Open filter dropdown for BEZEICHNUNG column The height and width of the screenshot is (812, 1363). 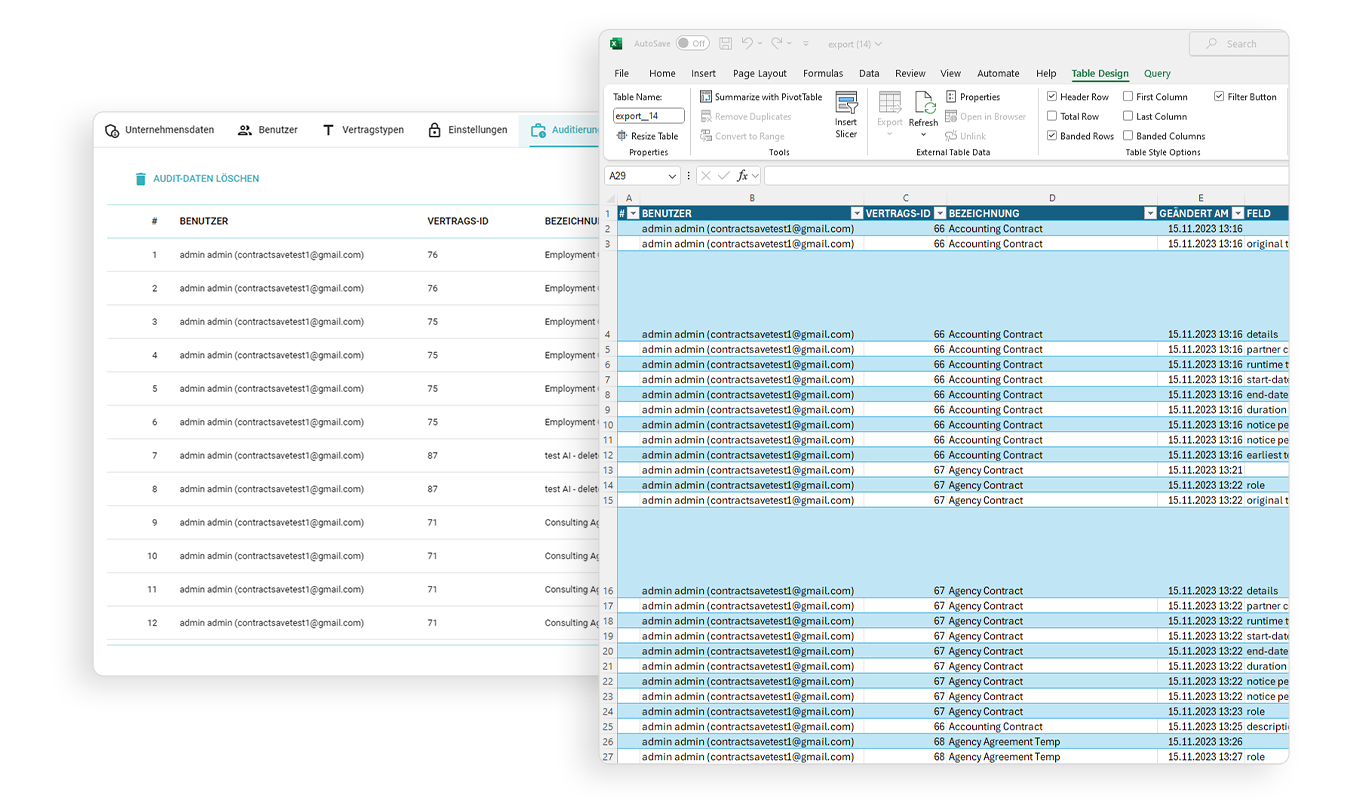point(1150,213)
